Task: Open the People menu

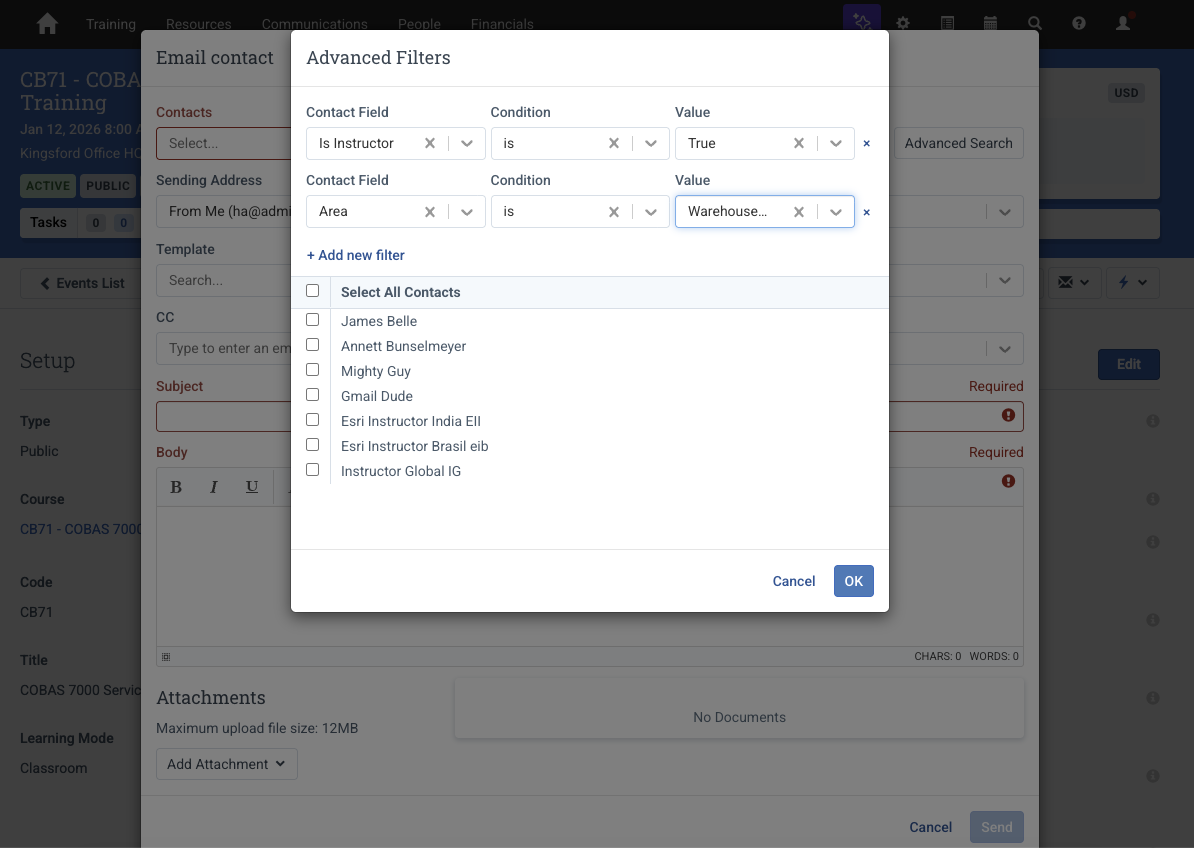Action: click(x=419, y=24)
